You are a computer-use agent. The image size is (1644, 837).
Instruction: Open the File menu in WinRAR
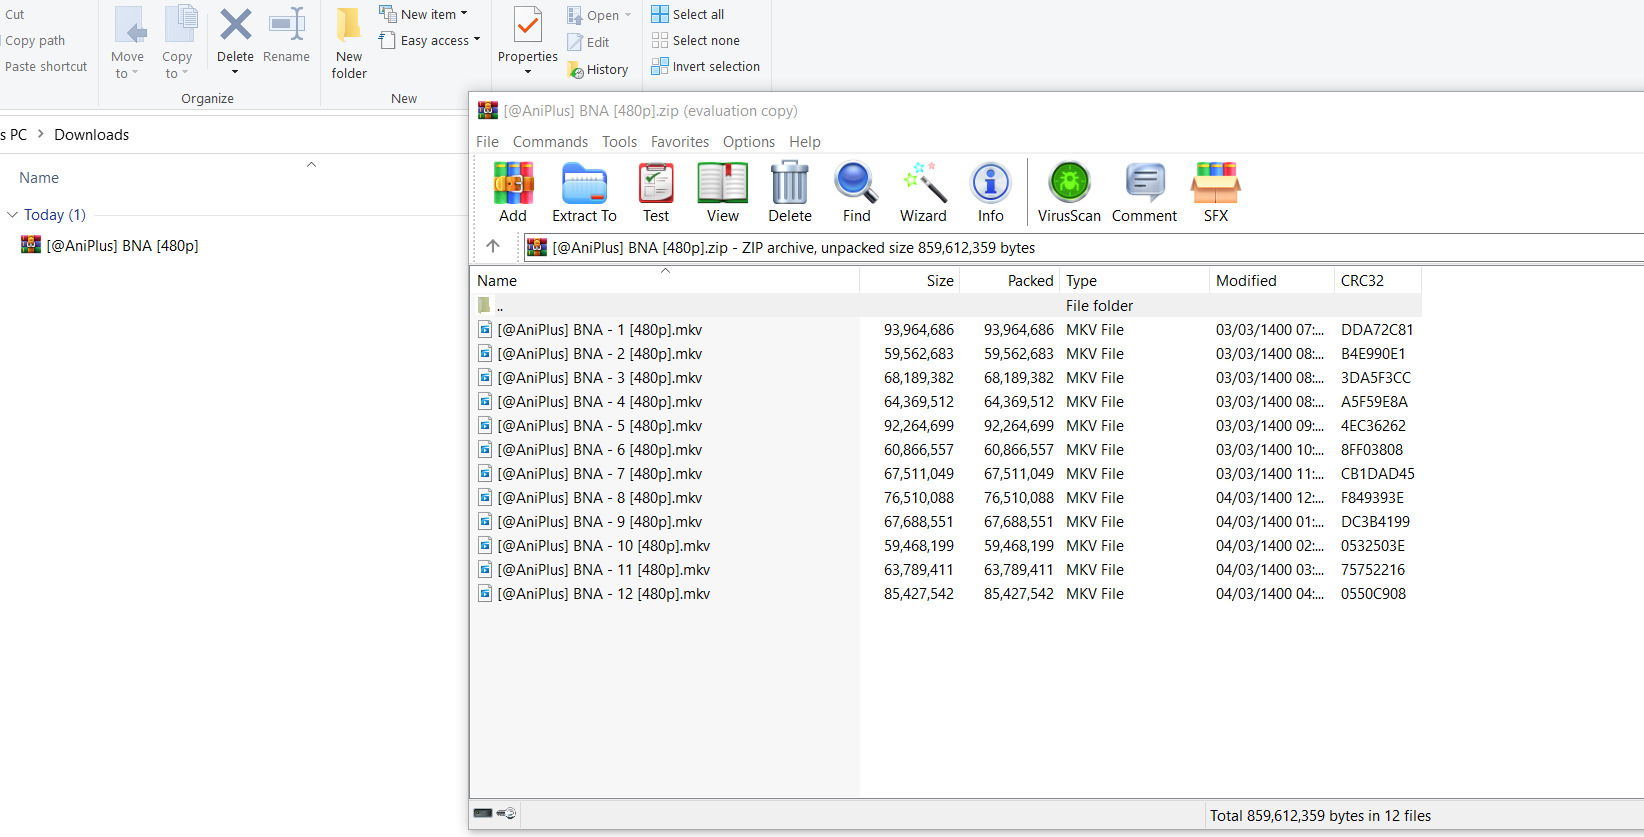[487, 141]
